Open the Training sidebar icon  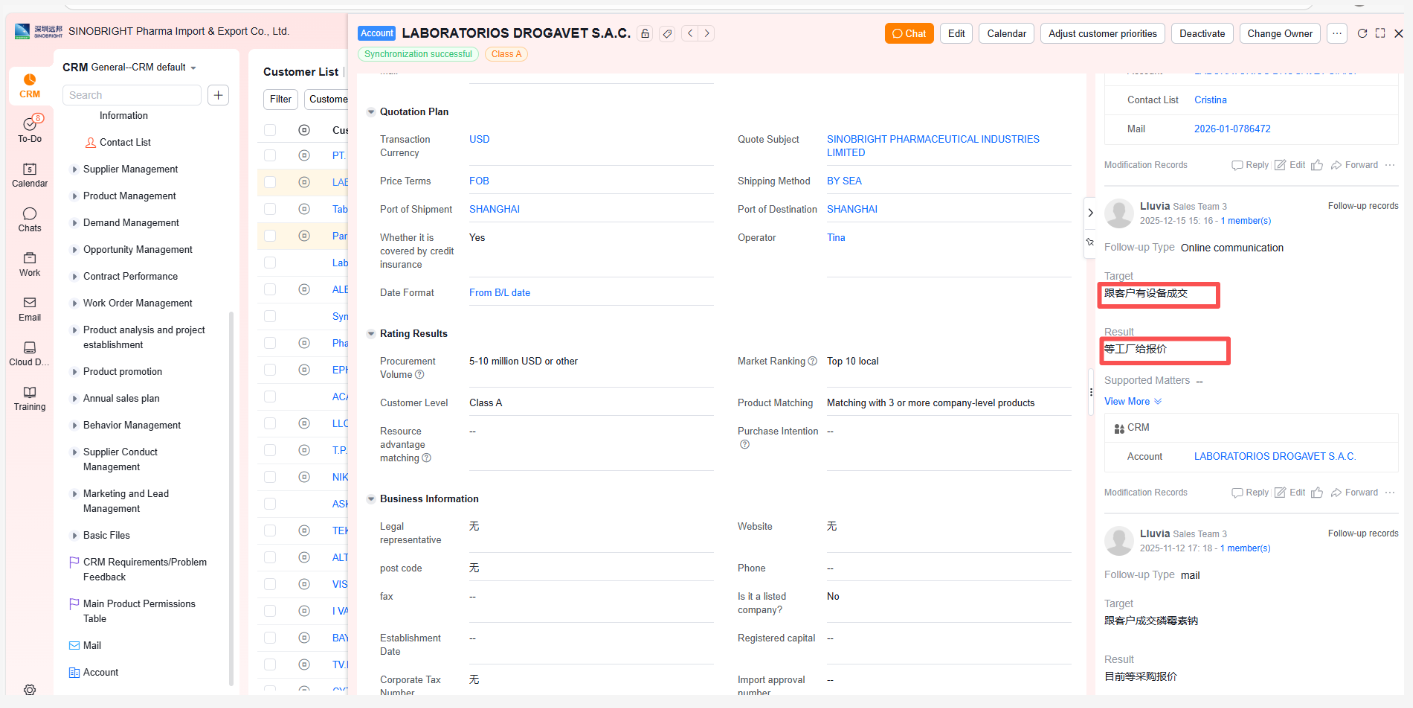coord(29,398)
